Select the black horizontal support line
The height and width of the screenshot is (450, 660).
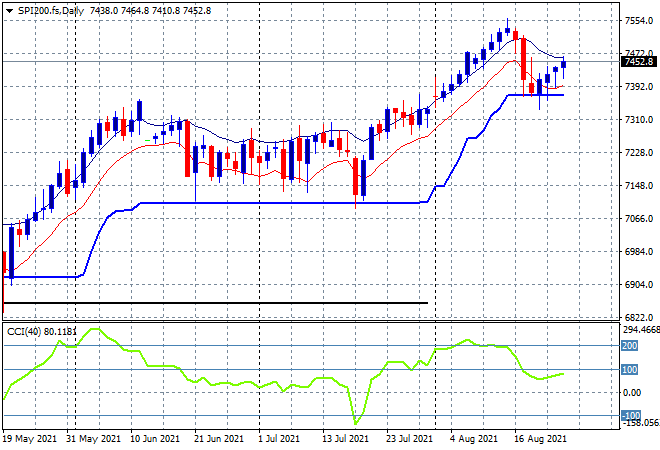click(x=216, y=303)
